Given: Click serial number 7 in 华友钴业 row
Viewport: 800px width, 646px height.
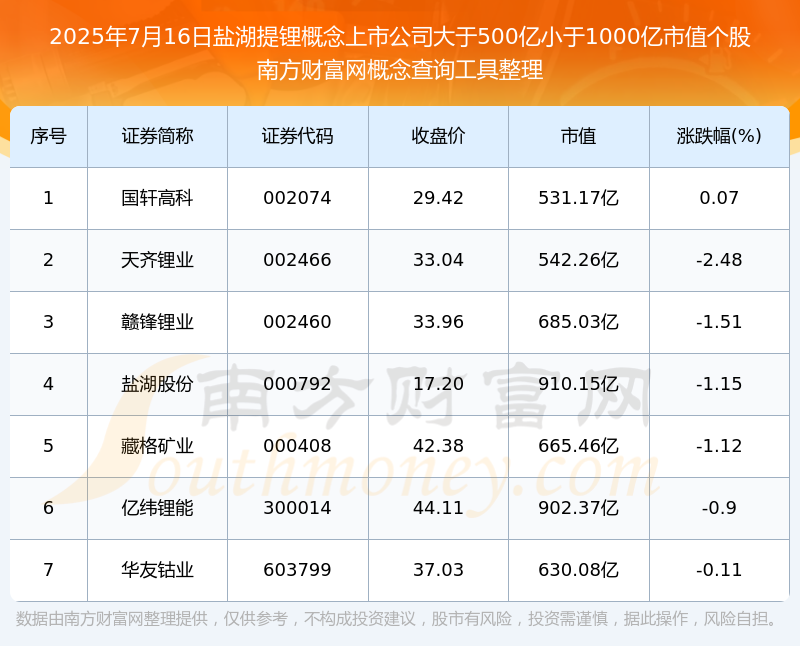Looking at the screenshot, I should 48,569.
